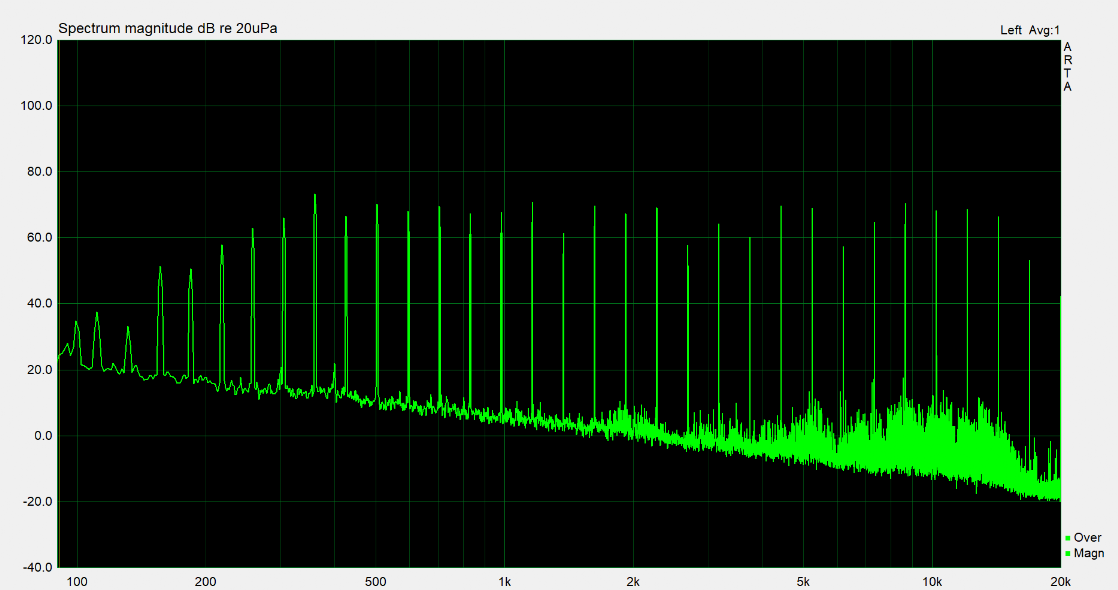
Task: Click the 'Over' legend text
Action: coord(1087,538)
